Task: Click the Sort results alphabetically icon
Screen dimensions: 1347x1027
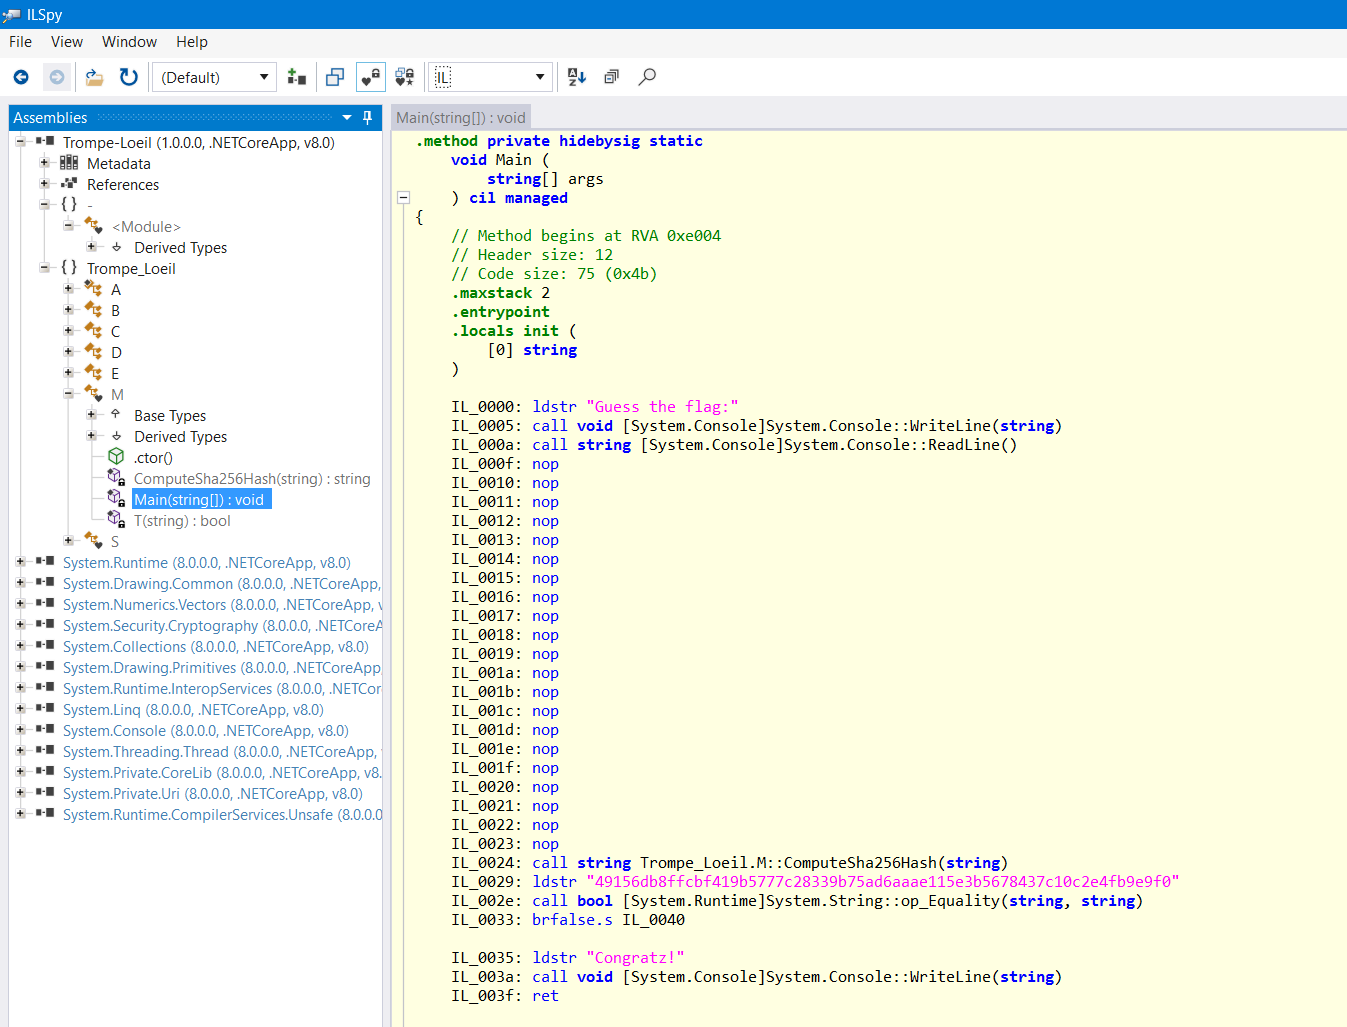Action: click(577, 77)
